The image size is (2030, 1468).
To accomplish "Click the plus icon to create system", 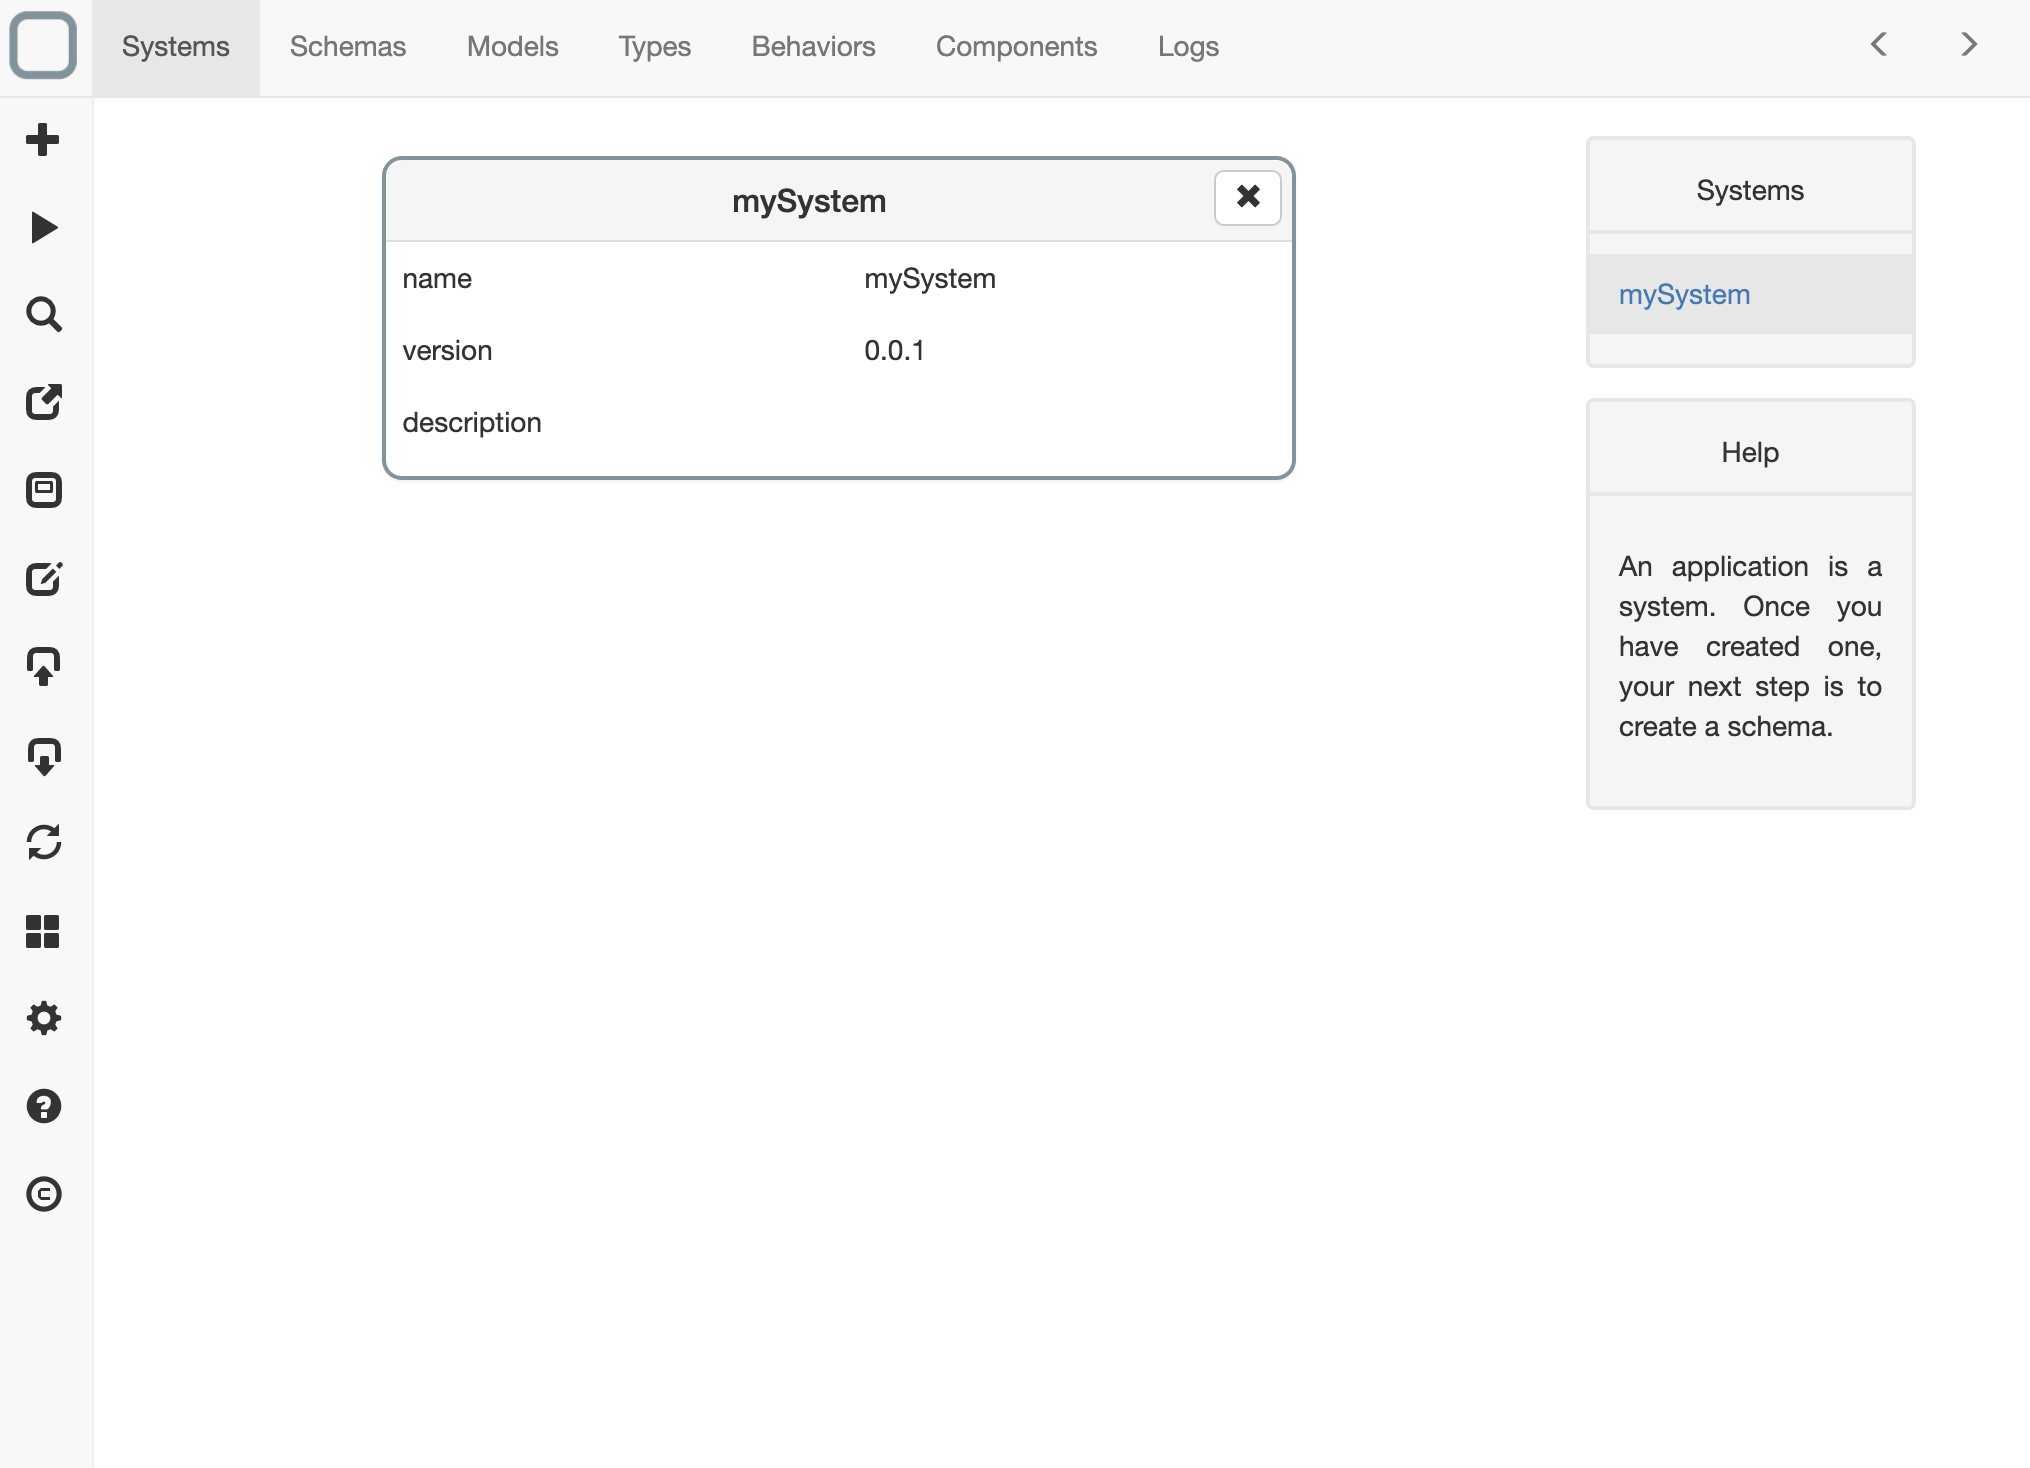I will [x=43, y=140].
